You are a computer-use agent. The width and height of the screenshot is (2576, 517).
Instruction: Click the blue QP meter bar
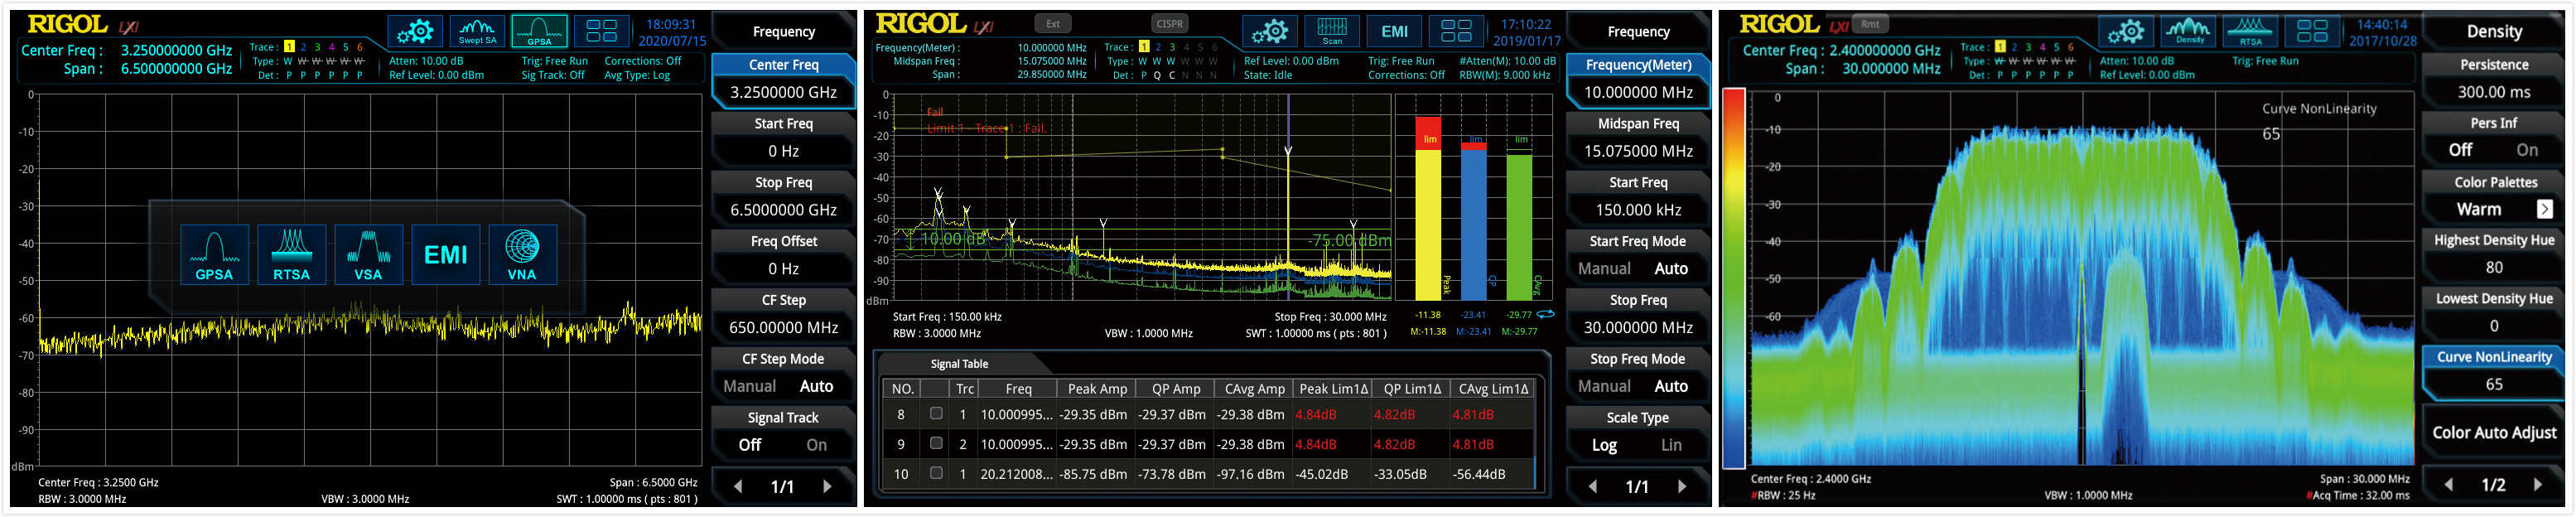coord(1473,221)
